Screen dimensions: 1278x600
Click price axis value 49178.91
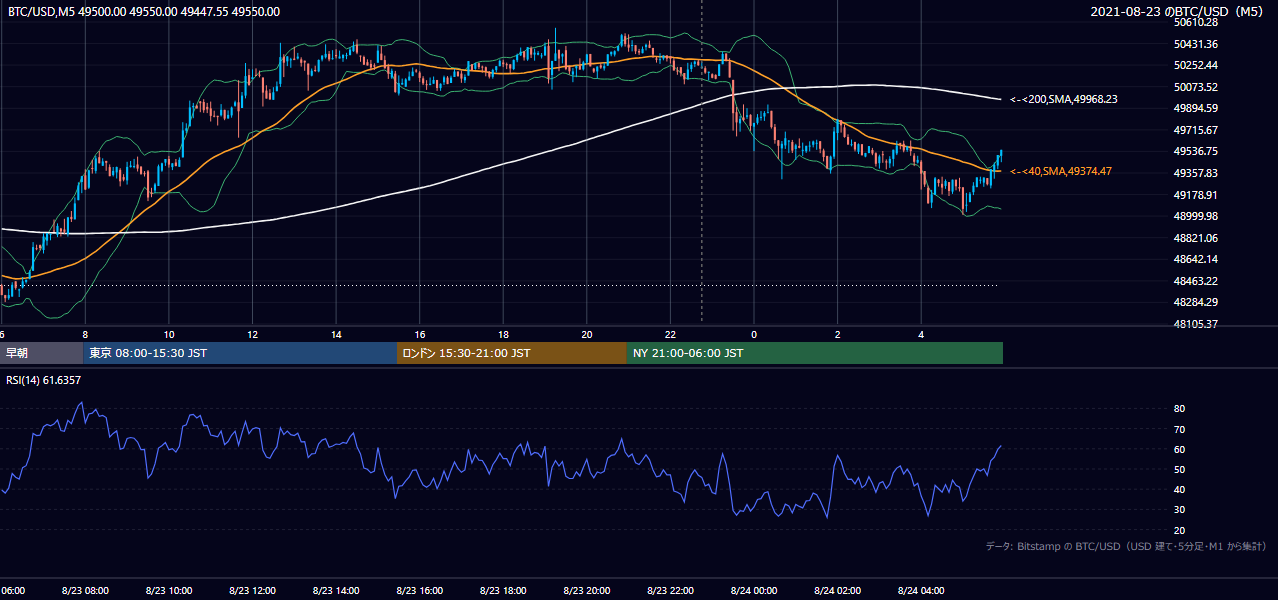pyautogui.click(x=1196, y=195)
